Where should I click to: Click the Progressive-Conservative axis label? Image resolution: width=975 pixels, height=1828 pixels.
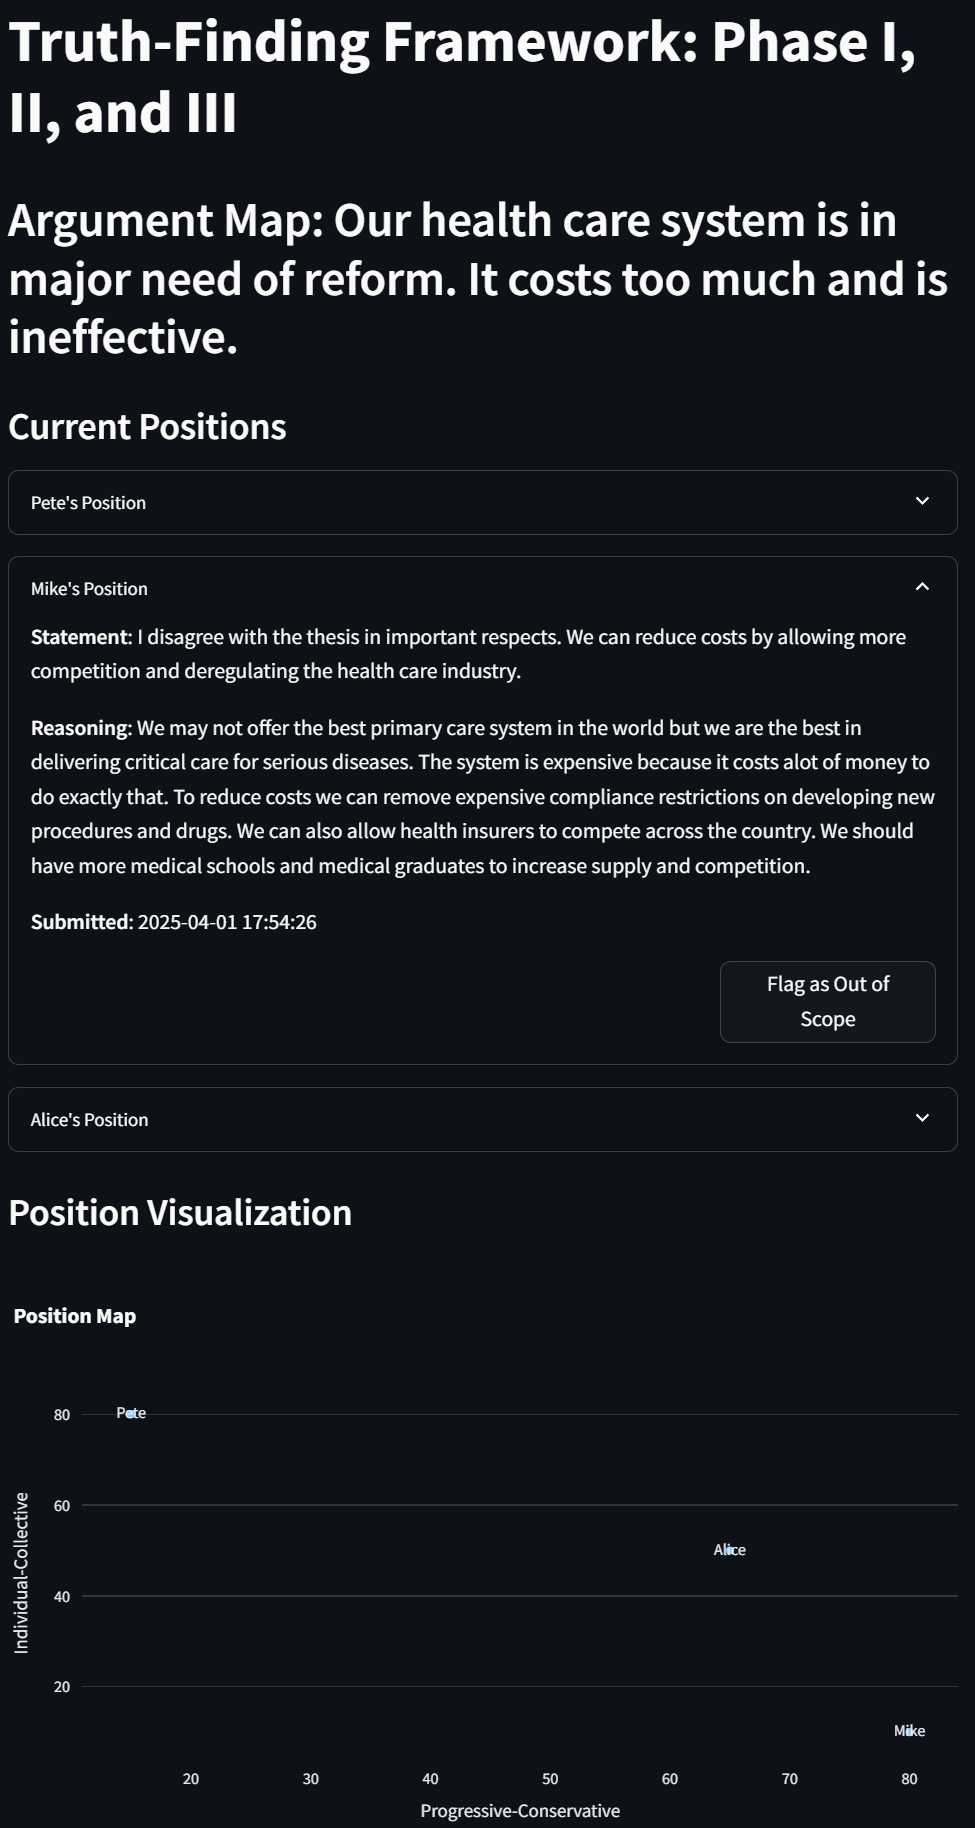pos(520,1811)
